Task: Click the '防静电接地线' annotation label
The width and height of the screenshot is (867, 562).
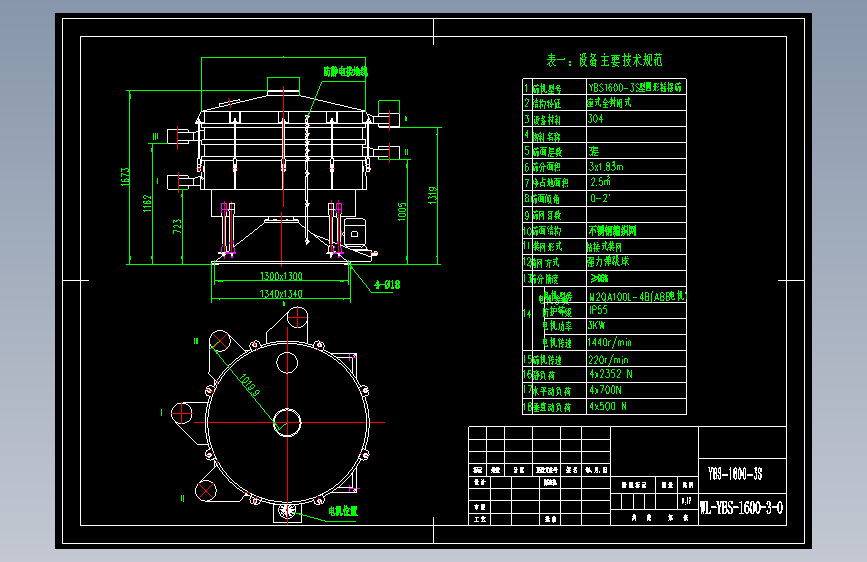Action: (x=346, y=71)
